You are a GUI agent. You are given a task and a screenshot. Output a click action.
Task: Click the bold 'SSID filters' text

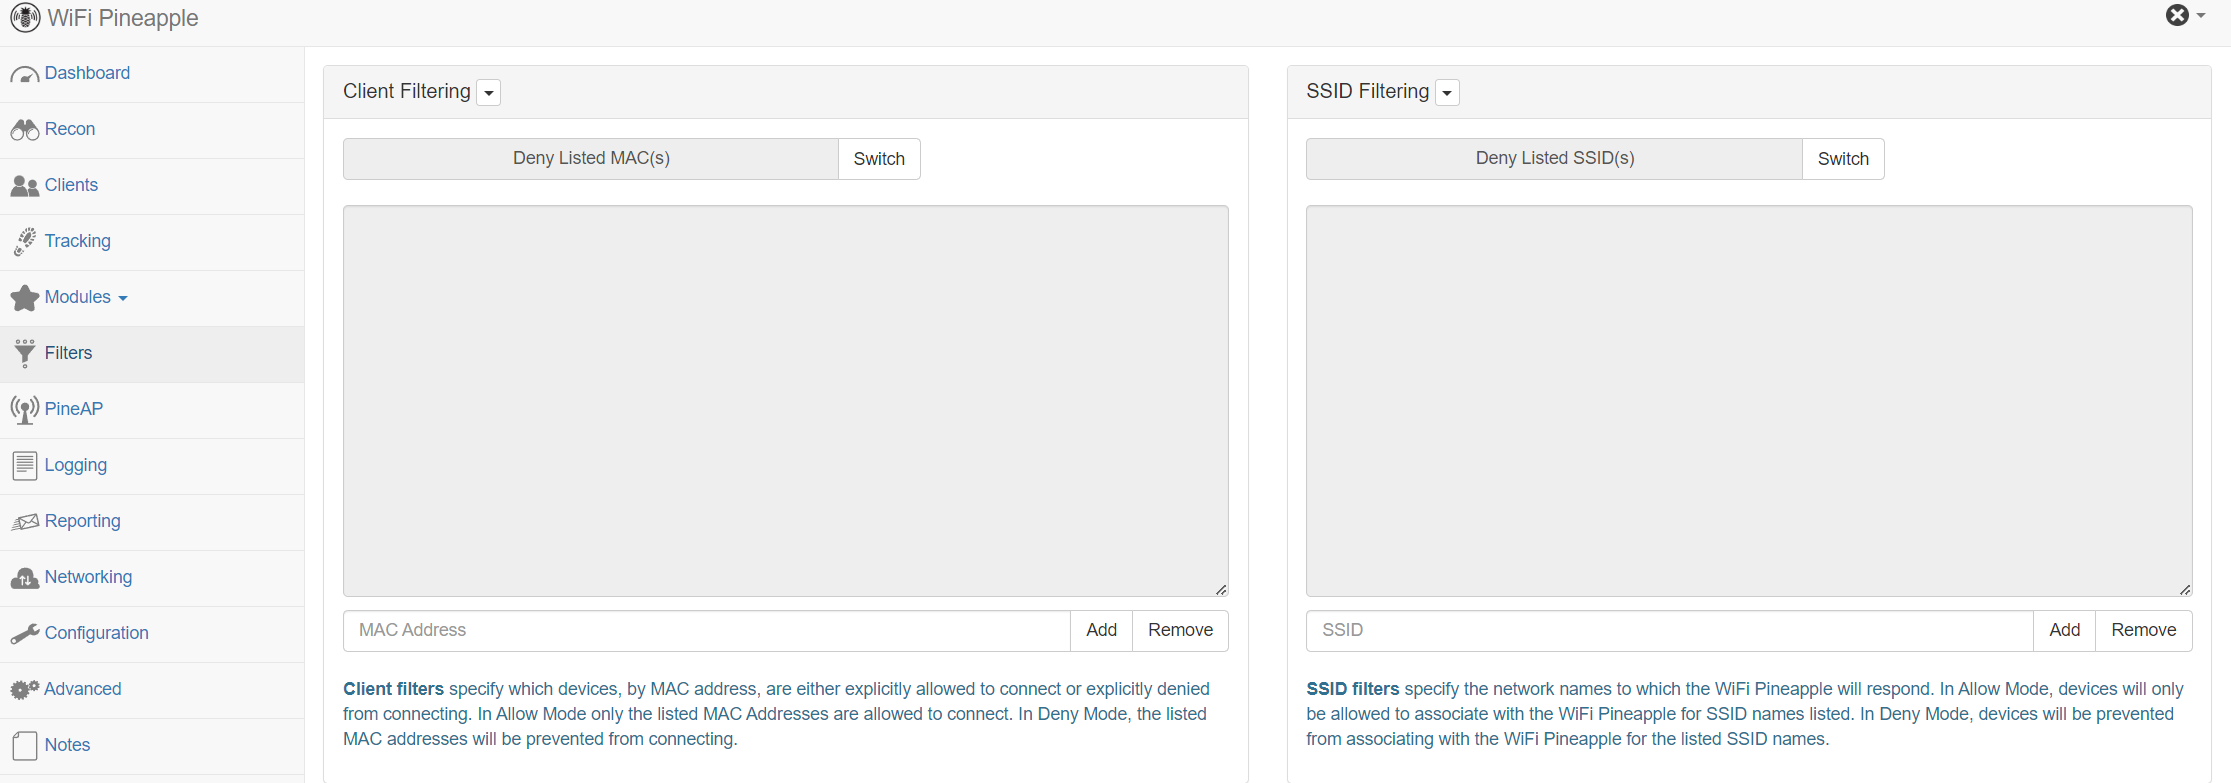point(1353,689)
